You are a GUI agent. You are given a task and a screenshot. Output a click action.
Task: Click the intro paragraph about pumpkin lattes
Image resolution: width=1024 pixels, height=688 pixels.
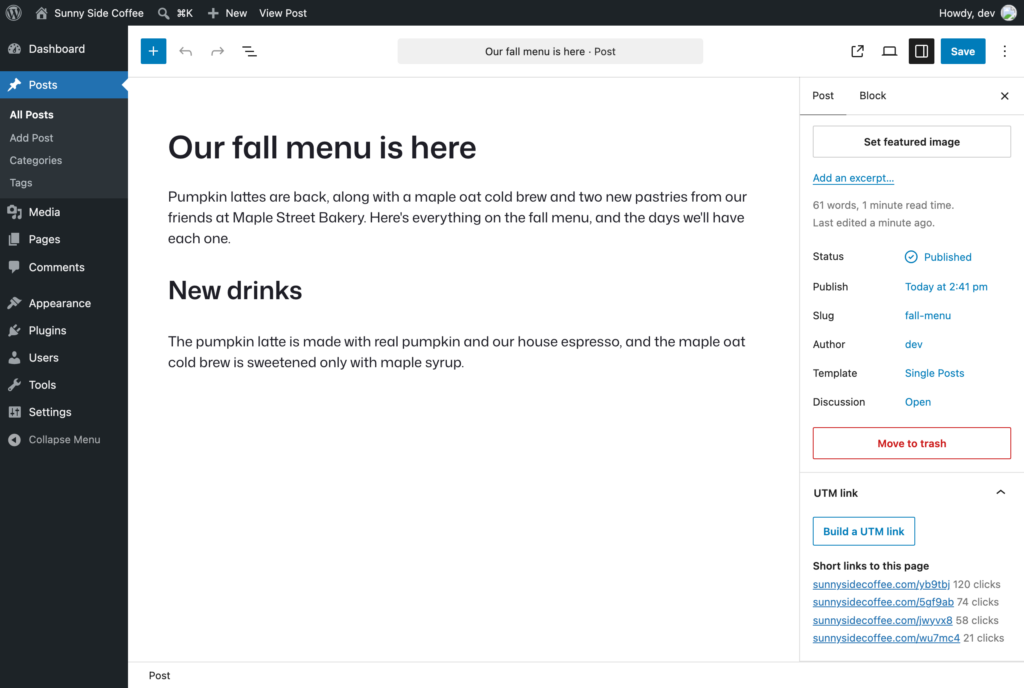(x=457, y=217)
